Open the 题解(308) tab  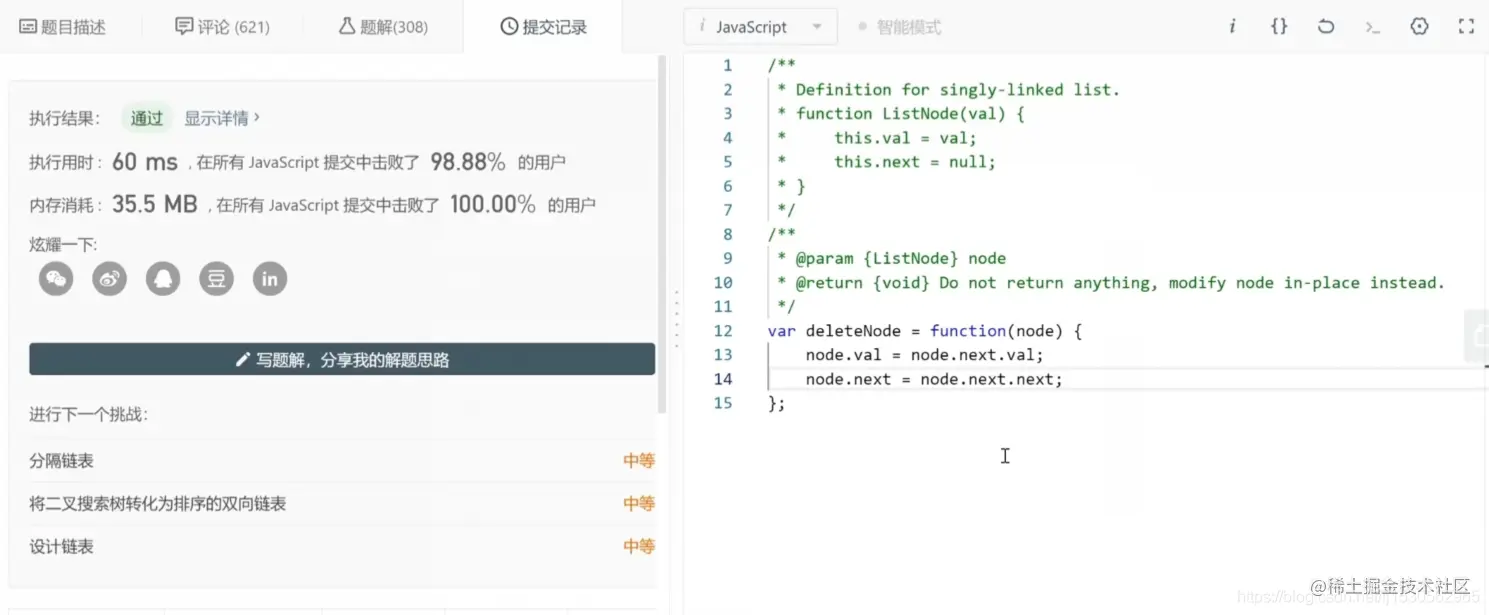tap(383, 27)
